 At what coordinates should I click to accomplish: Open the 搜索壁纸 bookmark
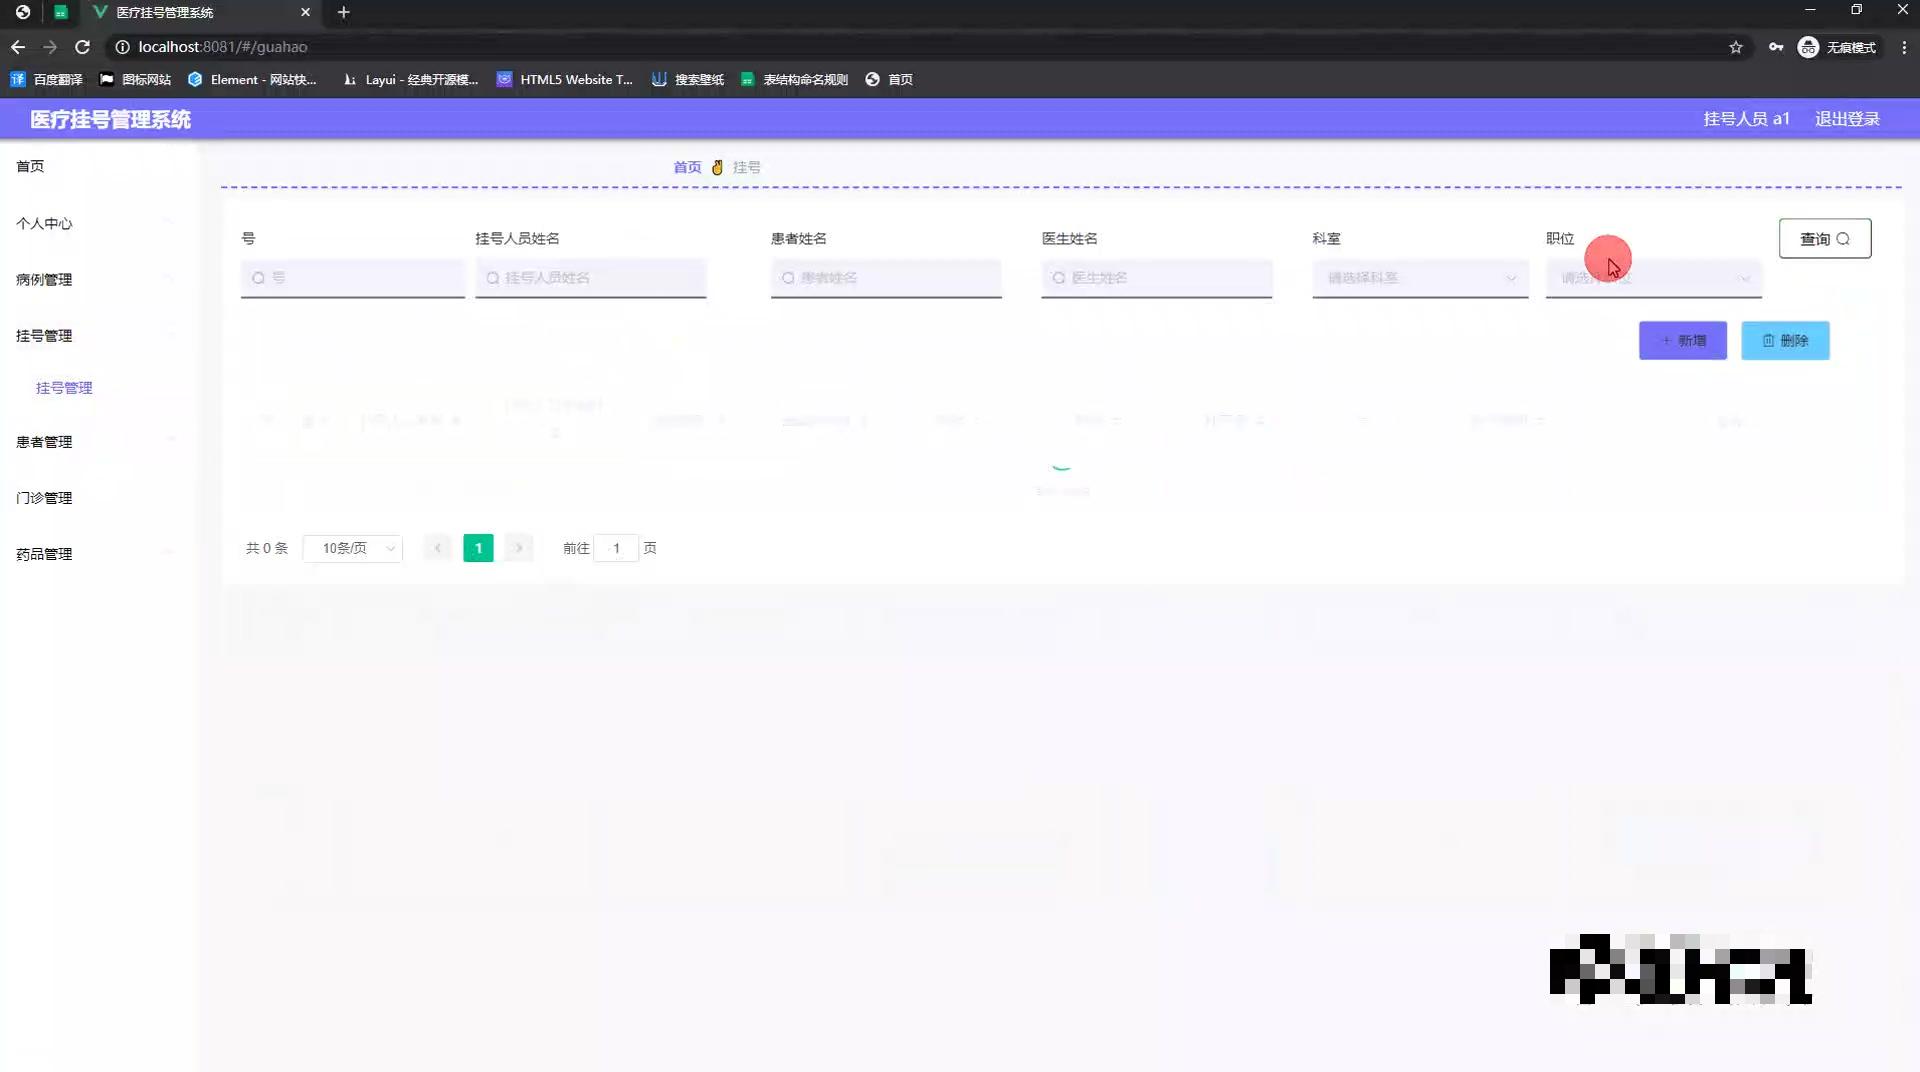[688, 79]
